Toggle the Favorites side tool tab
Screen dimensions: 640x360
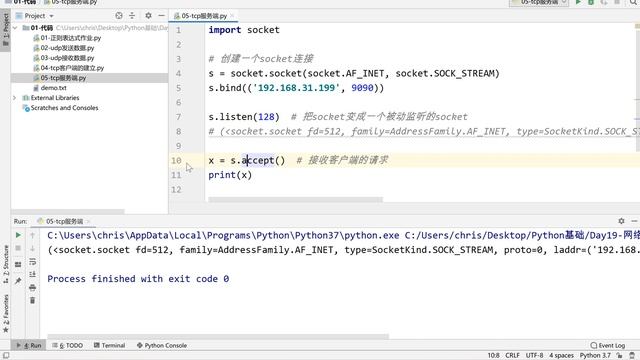click(5, 314)
